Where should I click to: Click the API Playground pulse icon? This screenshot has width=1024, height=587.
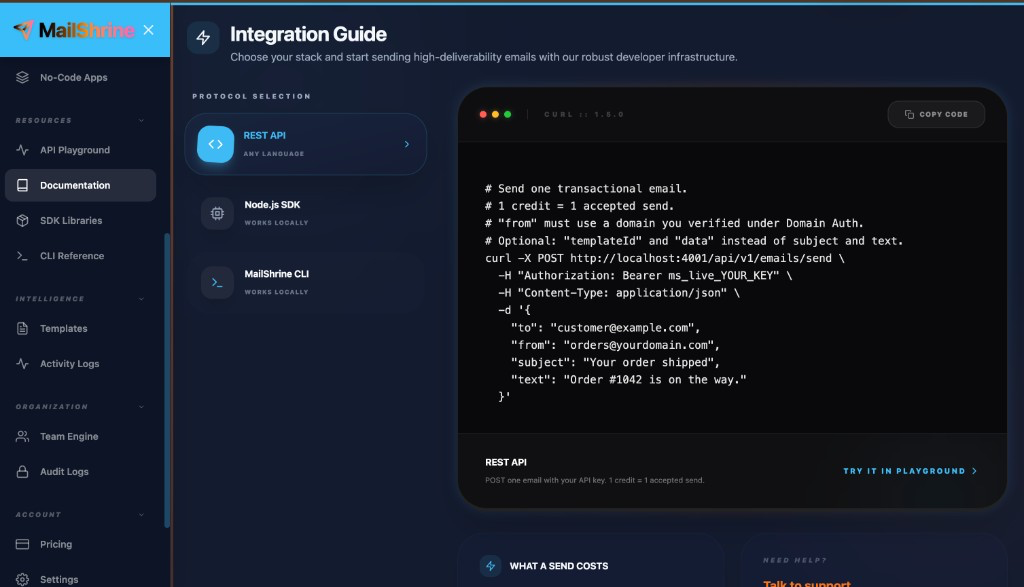[22, 150]
